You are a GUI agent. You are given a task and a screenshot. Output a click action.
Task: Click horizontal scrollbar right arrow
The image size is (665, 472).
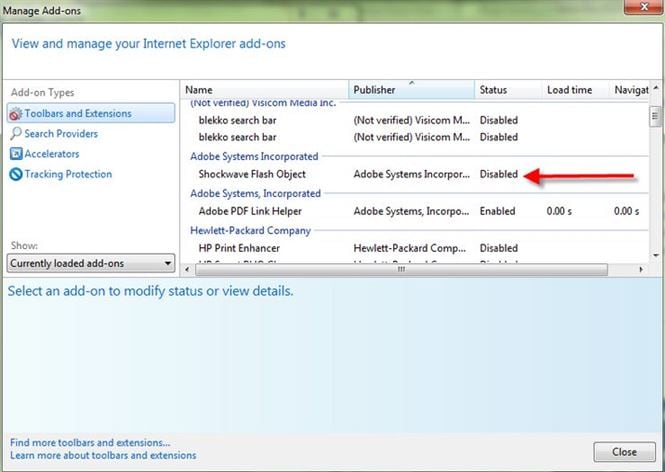coord(641,269)
